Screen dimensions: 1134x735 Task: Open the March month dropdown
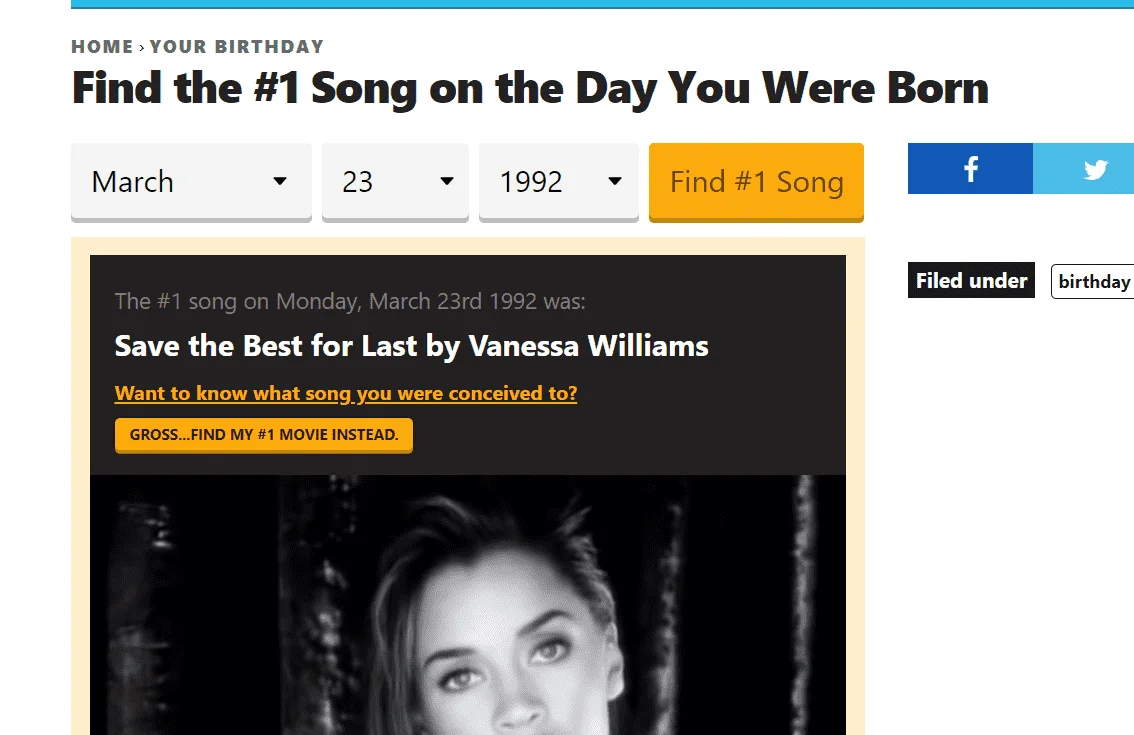point(191,182)
